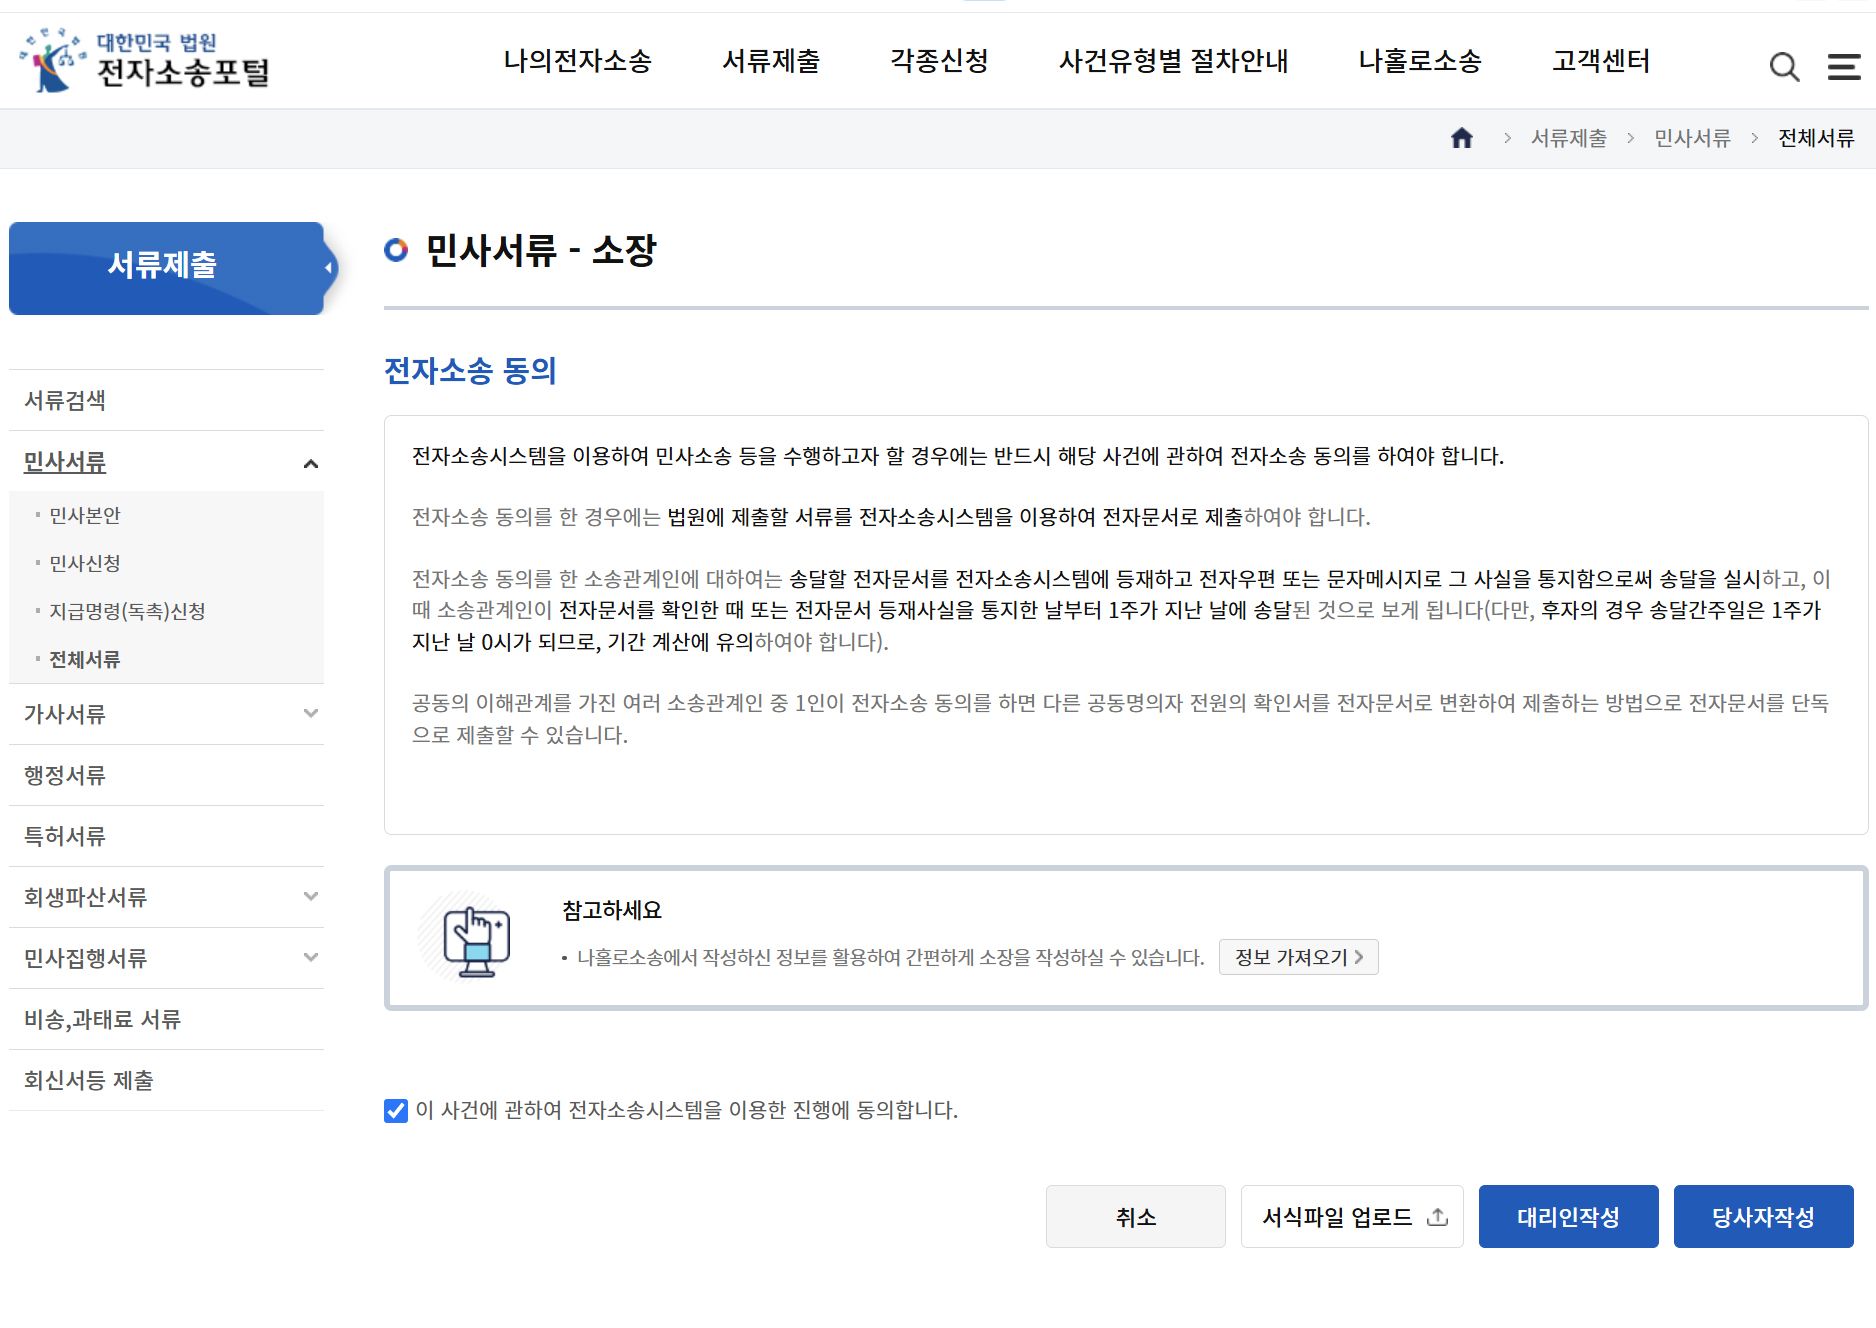Screen dimensions: 1876x1328
Task: Select 민사신청 in the sidebar
Action: (x=85, y=563)
